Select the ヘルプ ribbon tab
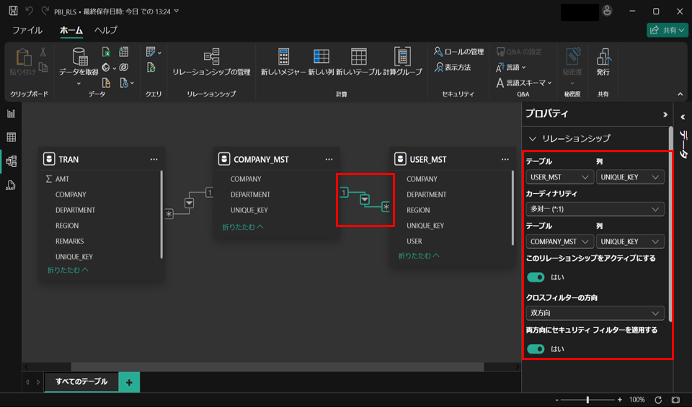This screenshot has width=692, height=407. (105, 31)
